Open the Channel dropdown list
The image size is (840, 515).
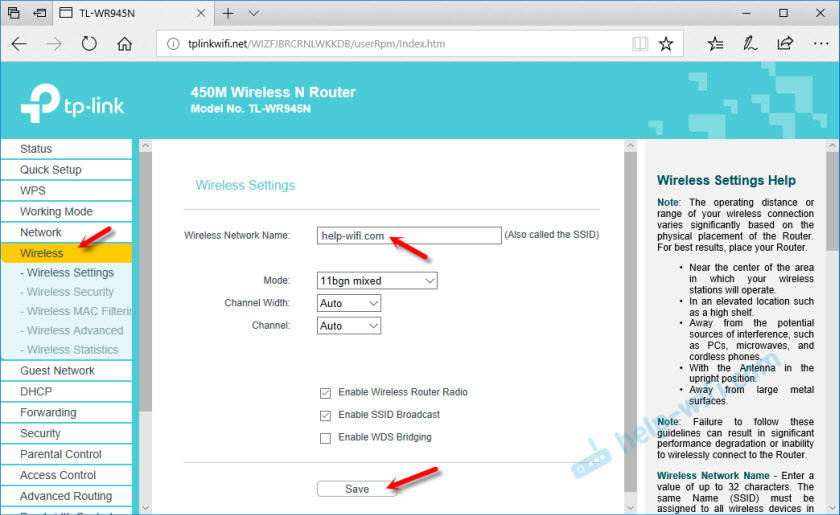pyautogui.click(x=349, y=326)
